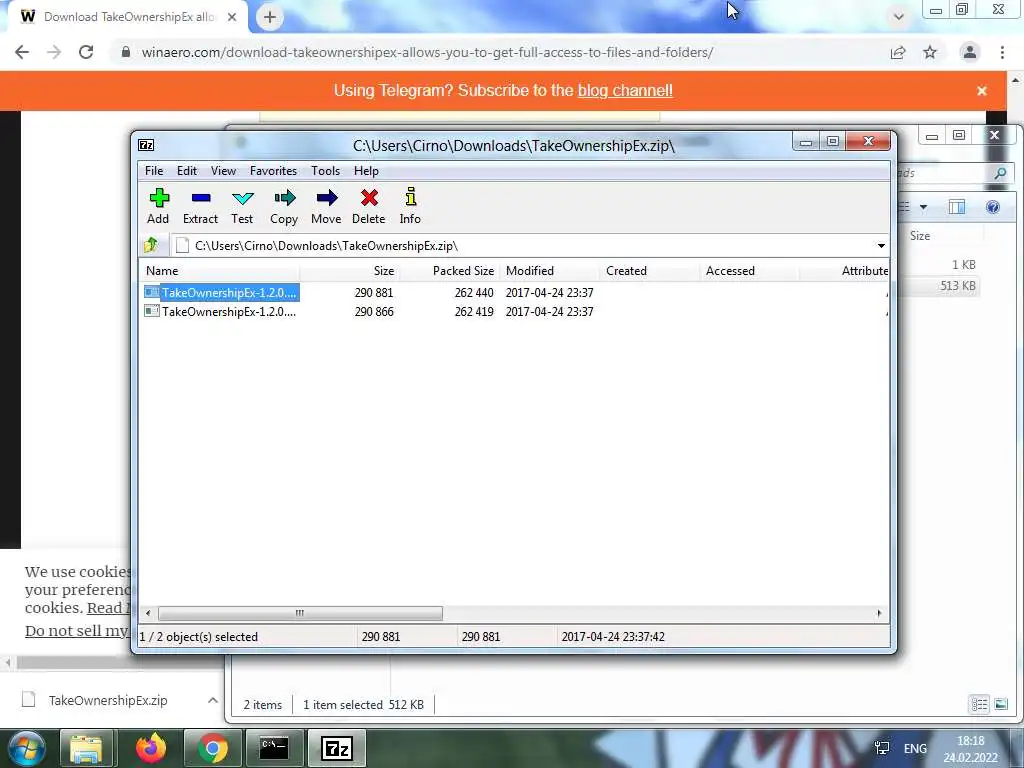Switch to 7-Zip in the taskbar
Viewport: 1024px width, 768px height.
[x=336, y=748]
